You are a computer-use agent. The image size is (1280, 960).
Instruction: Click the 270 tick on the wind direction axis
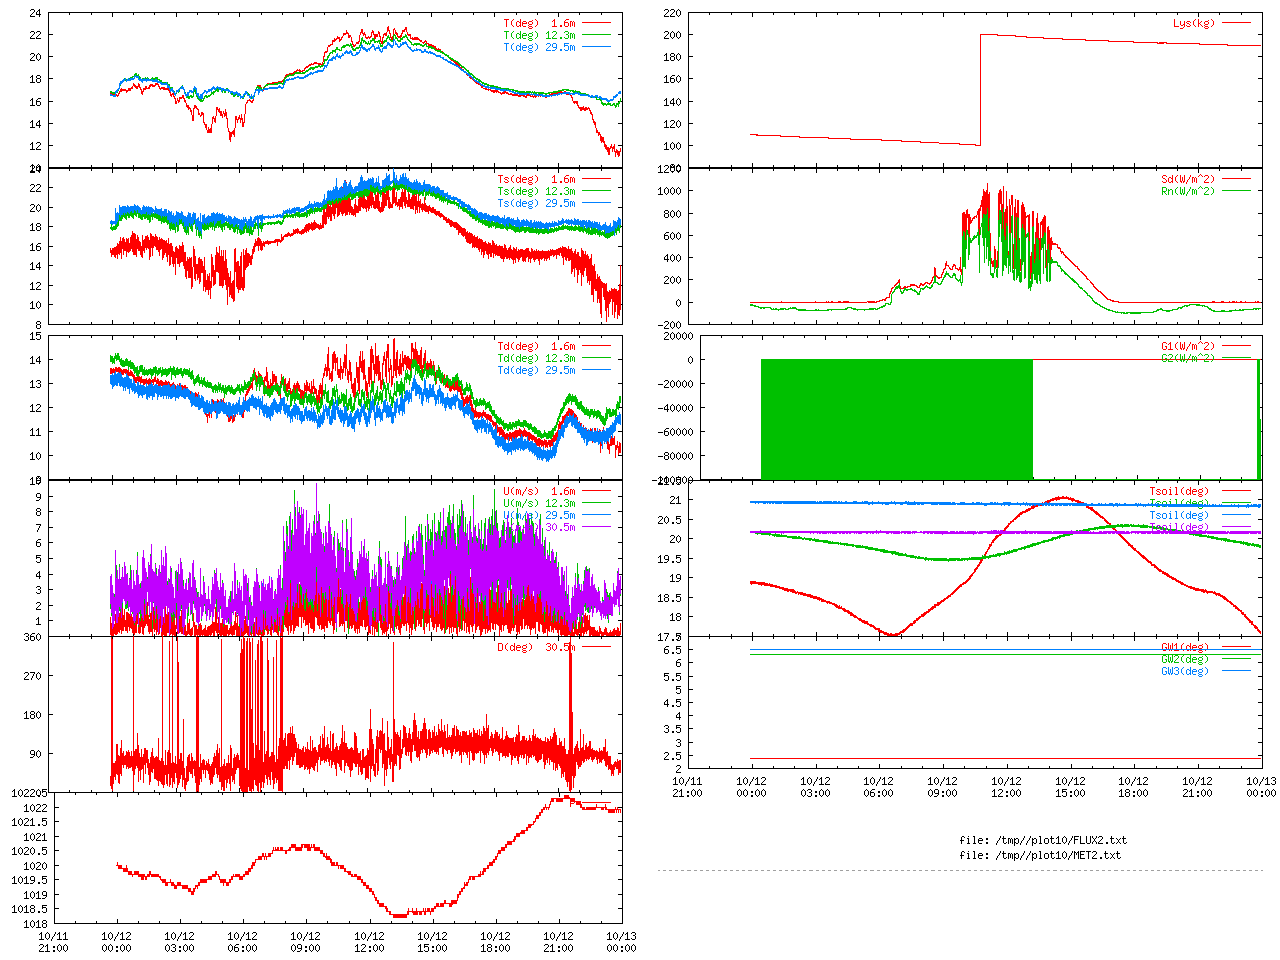[32, 676]
